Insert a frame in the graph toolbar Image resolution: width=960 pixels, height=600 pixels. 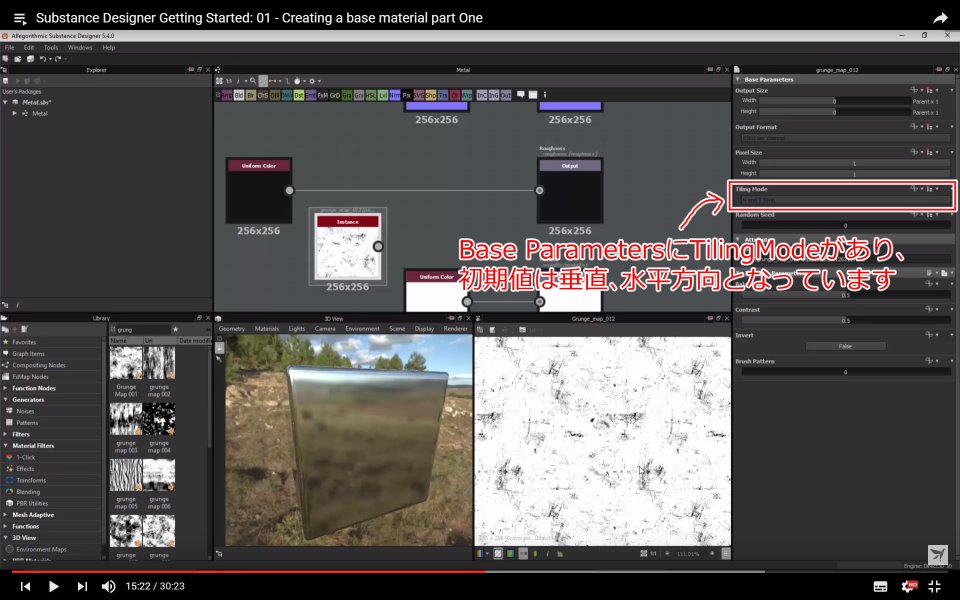point(533,95)
